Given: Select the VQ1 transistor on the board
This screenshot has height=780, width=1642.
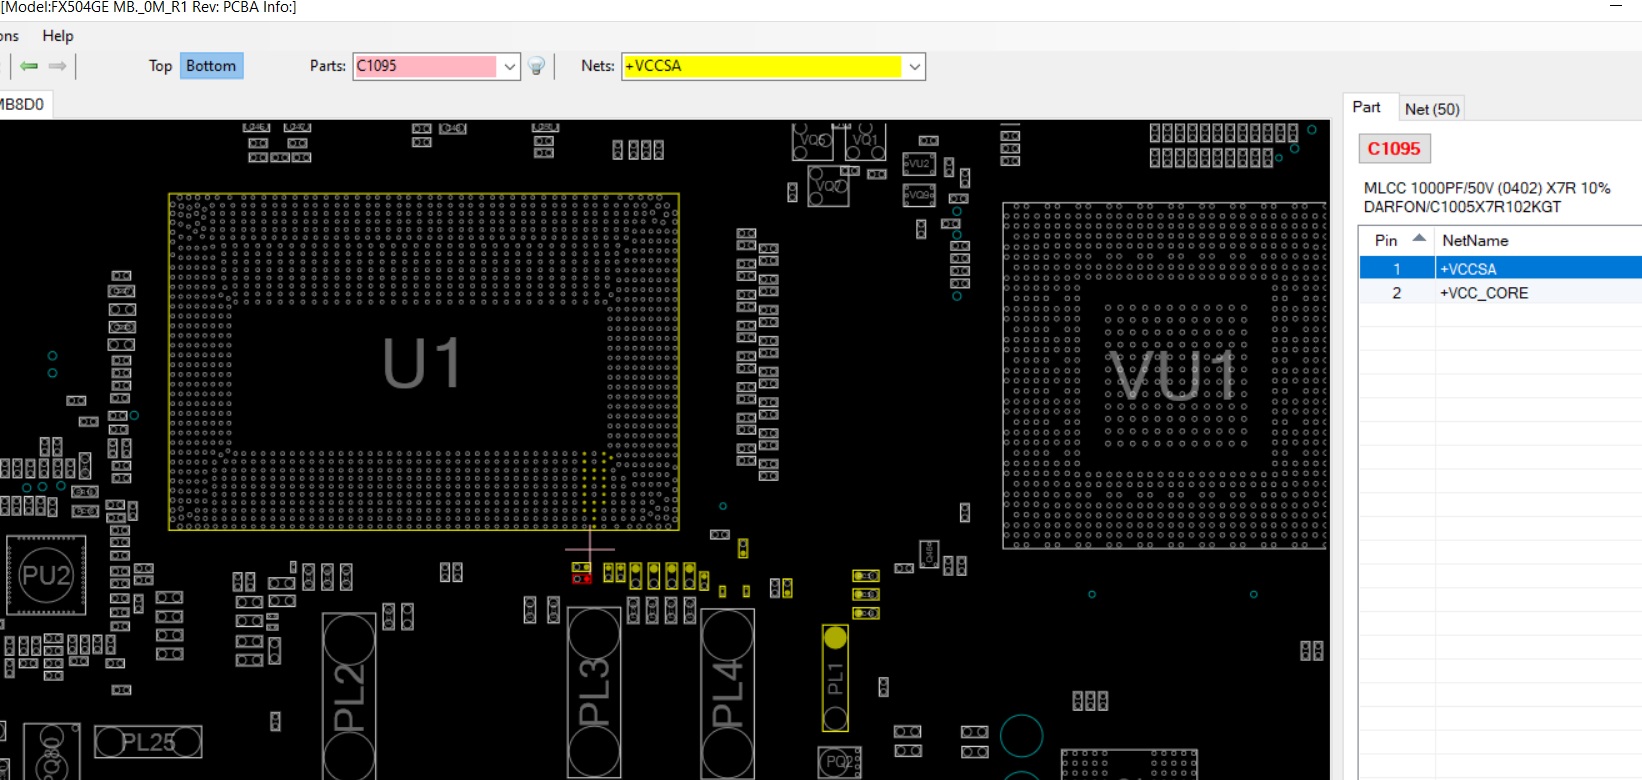Looking at the screenshot, I should (865, 141).
